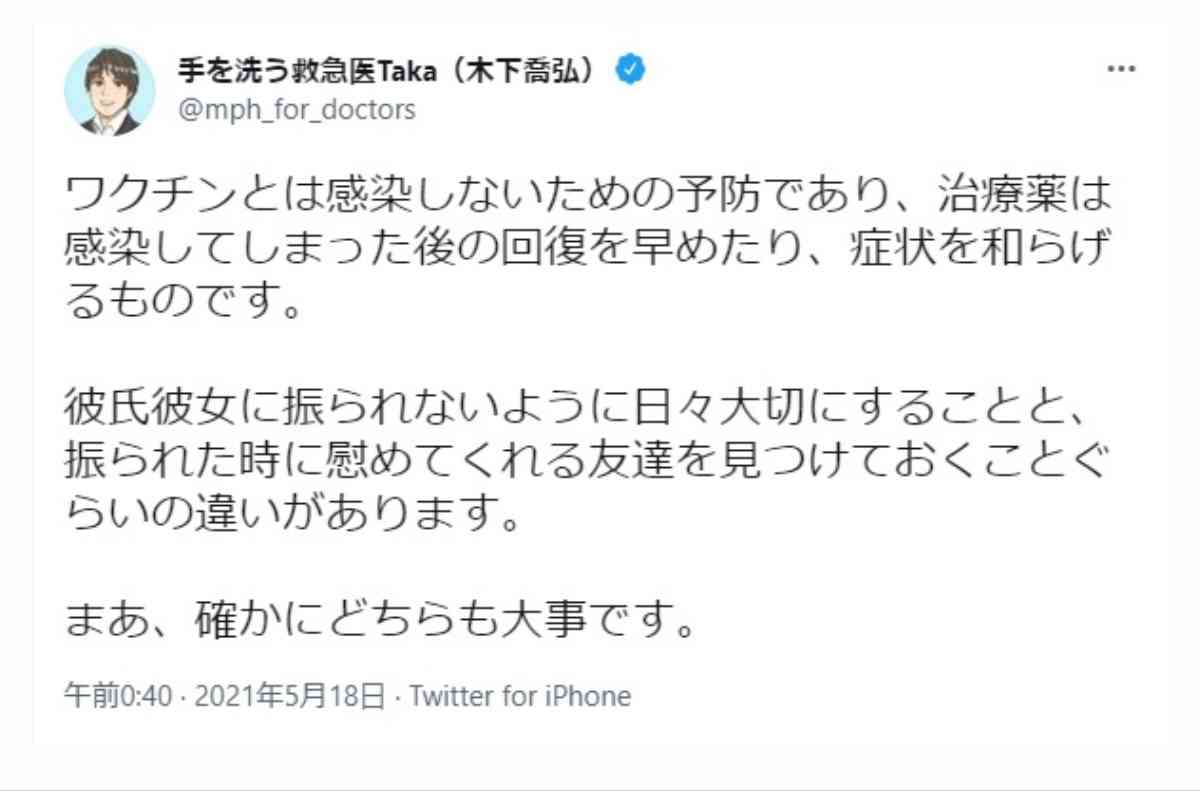The width and height of the screenshot is (1200, 791).
Task: Click the verification badge beside the username
Action: [630, 68]
